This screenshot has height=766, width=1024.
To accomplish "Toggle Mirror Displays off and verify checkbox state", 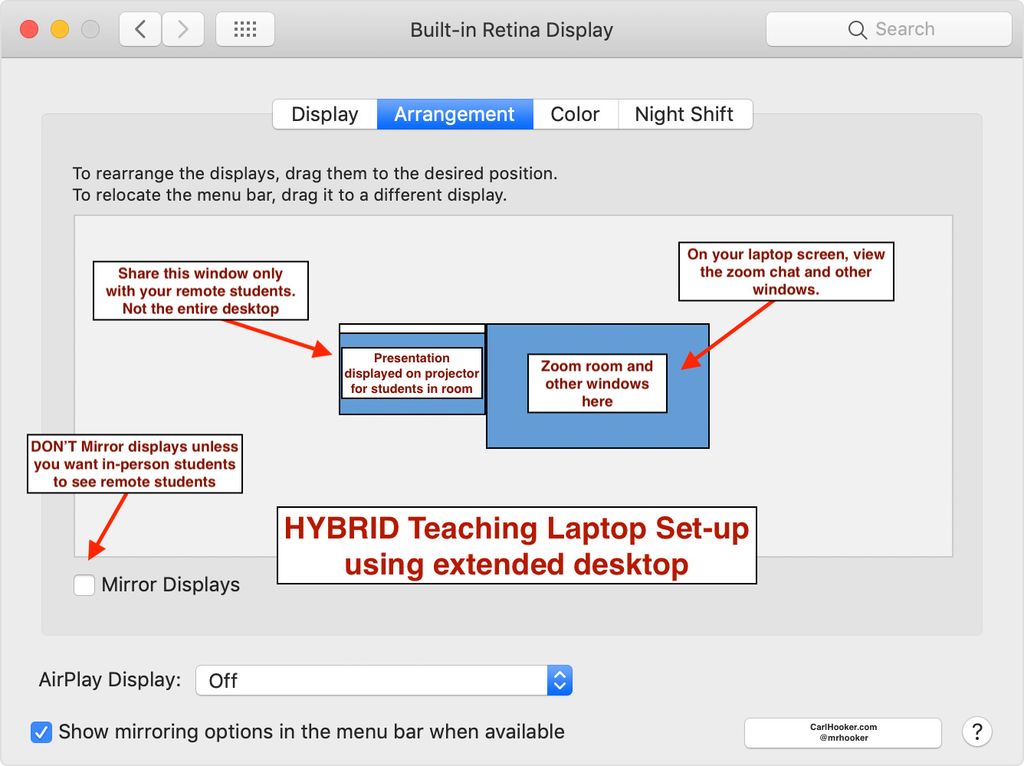I will coord(84,585).
